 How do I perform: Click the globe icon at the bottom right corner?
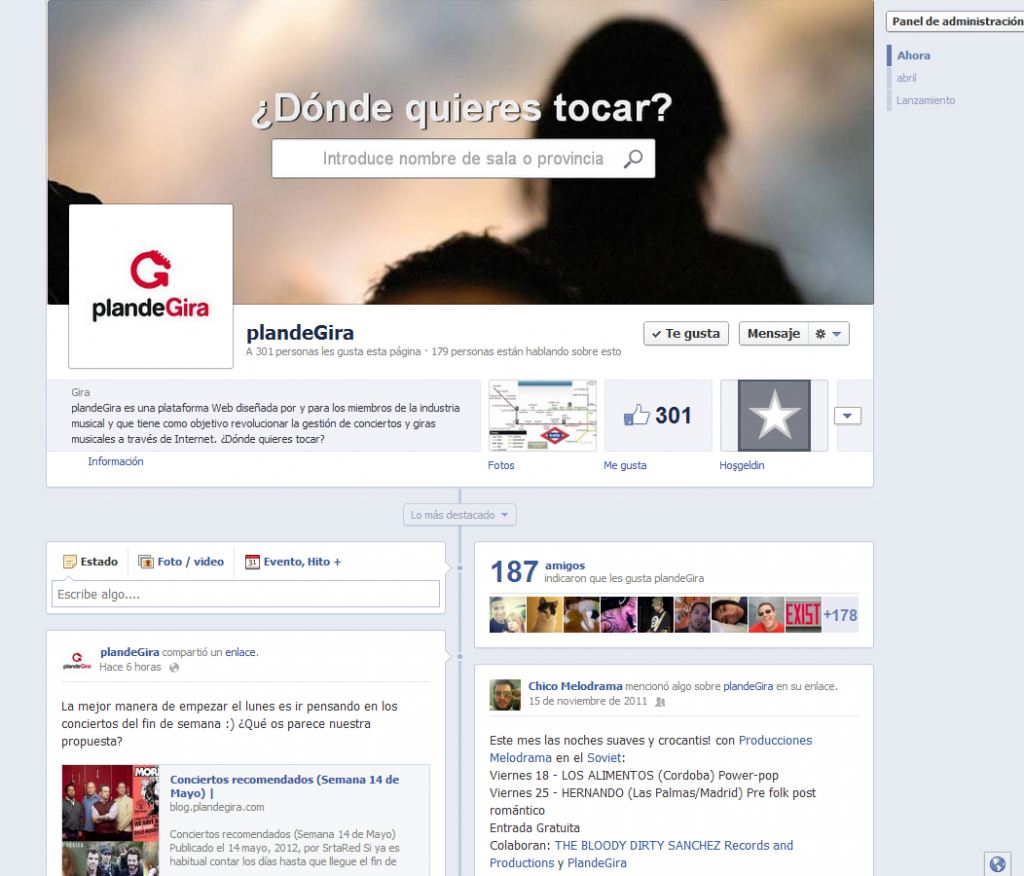pos(997,864)
